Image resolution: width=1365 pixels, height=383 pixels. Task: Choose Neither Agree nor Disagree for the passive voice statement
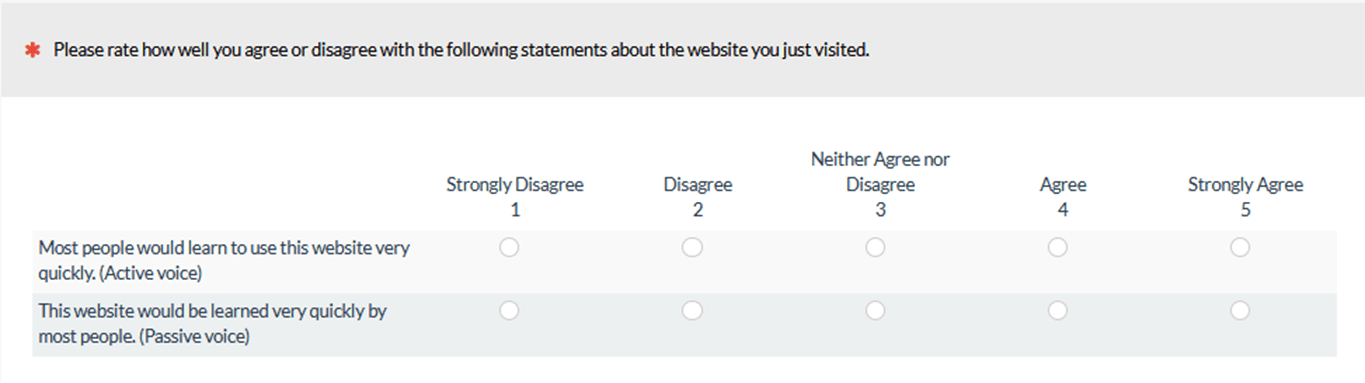coord(875,311)
